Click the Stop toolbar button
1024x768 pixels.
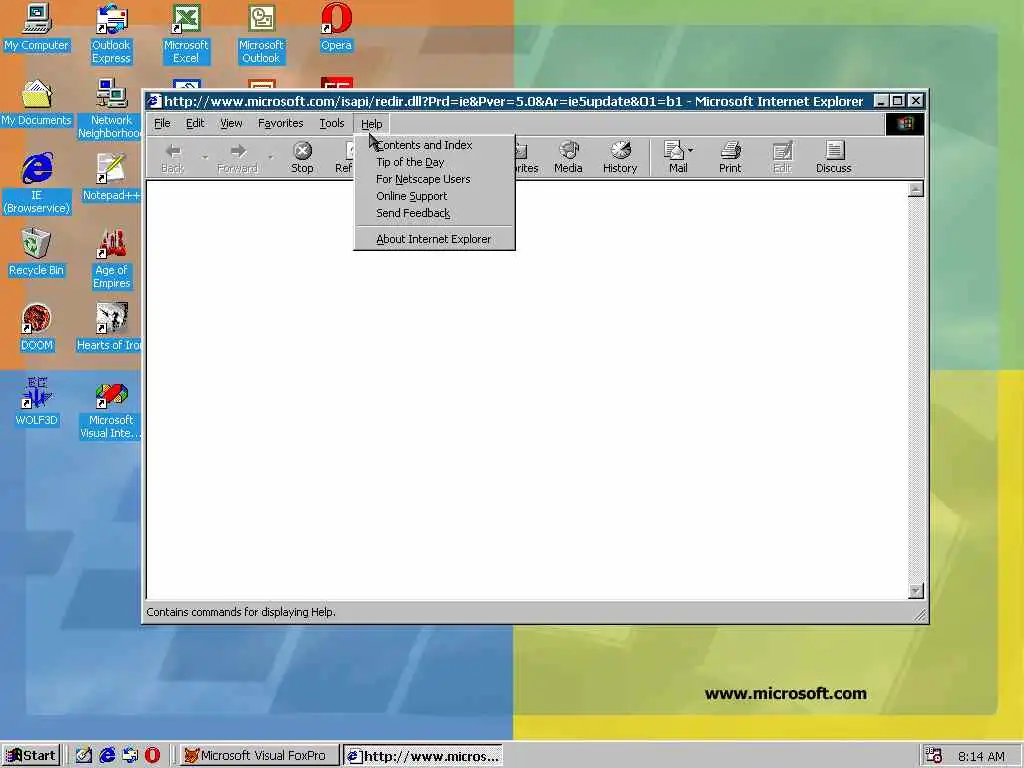tap(302, 157)
